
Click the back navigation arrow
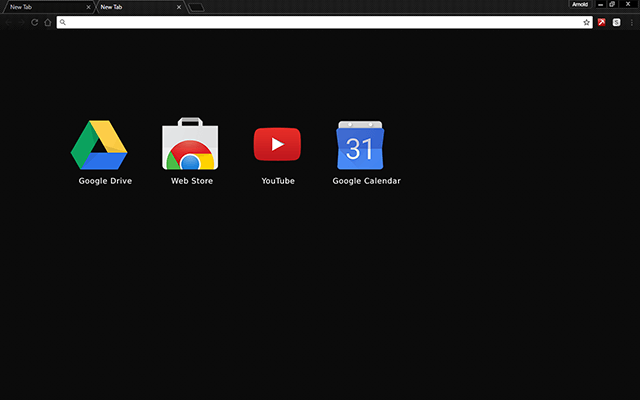[x=9, y=22]
